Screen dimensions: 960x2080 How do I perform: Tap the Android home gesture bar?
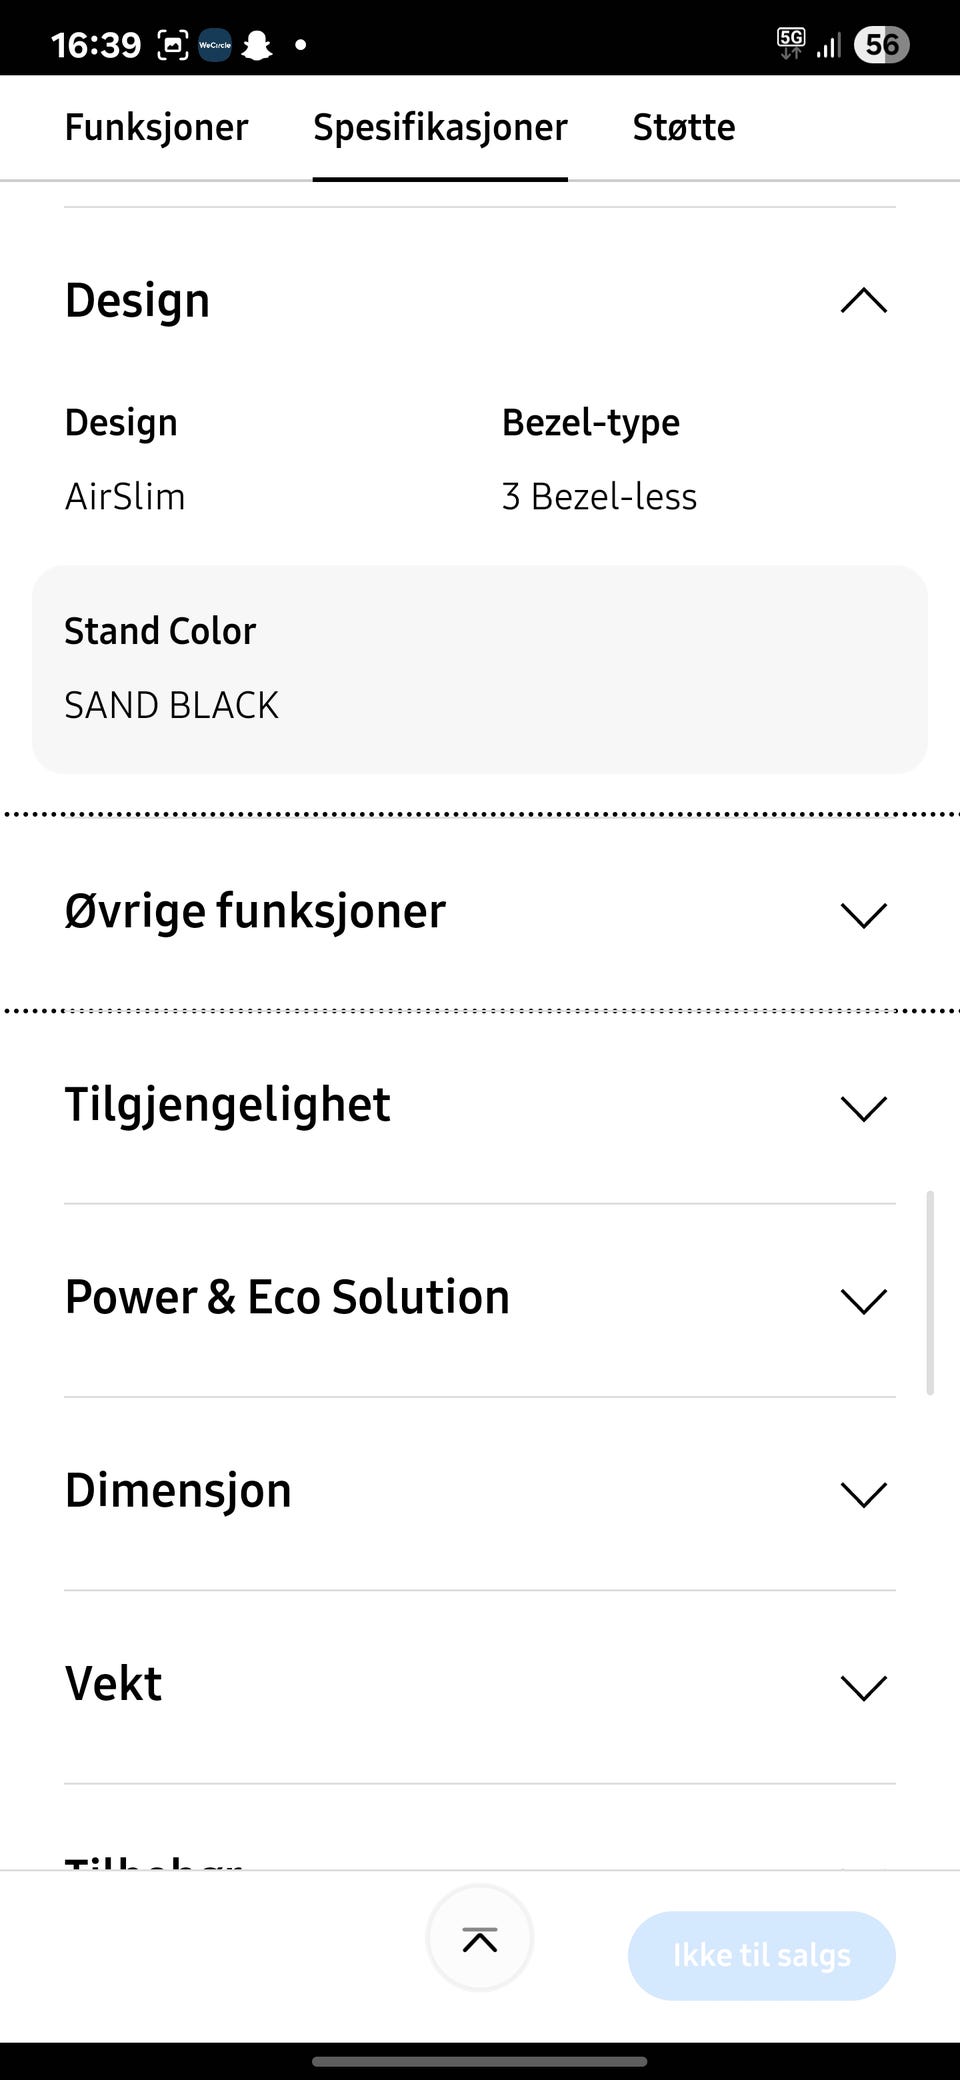[480, 2061]
